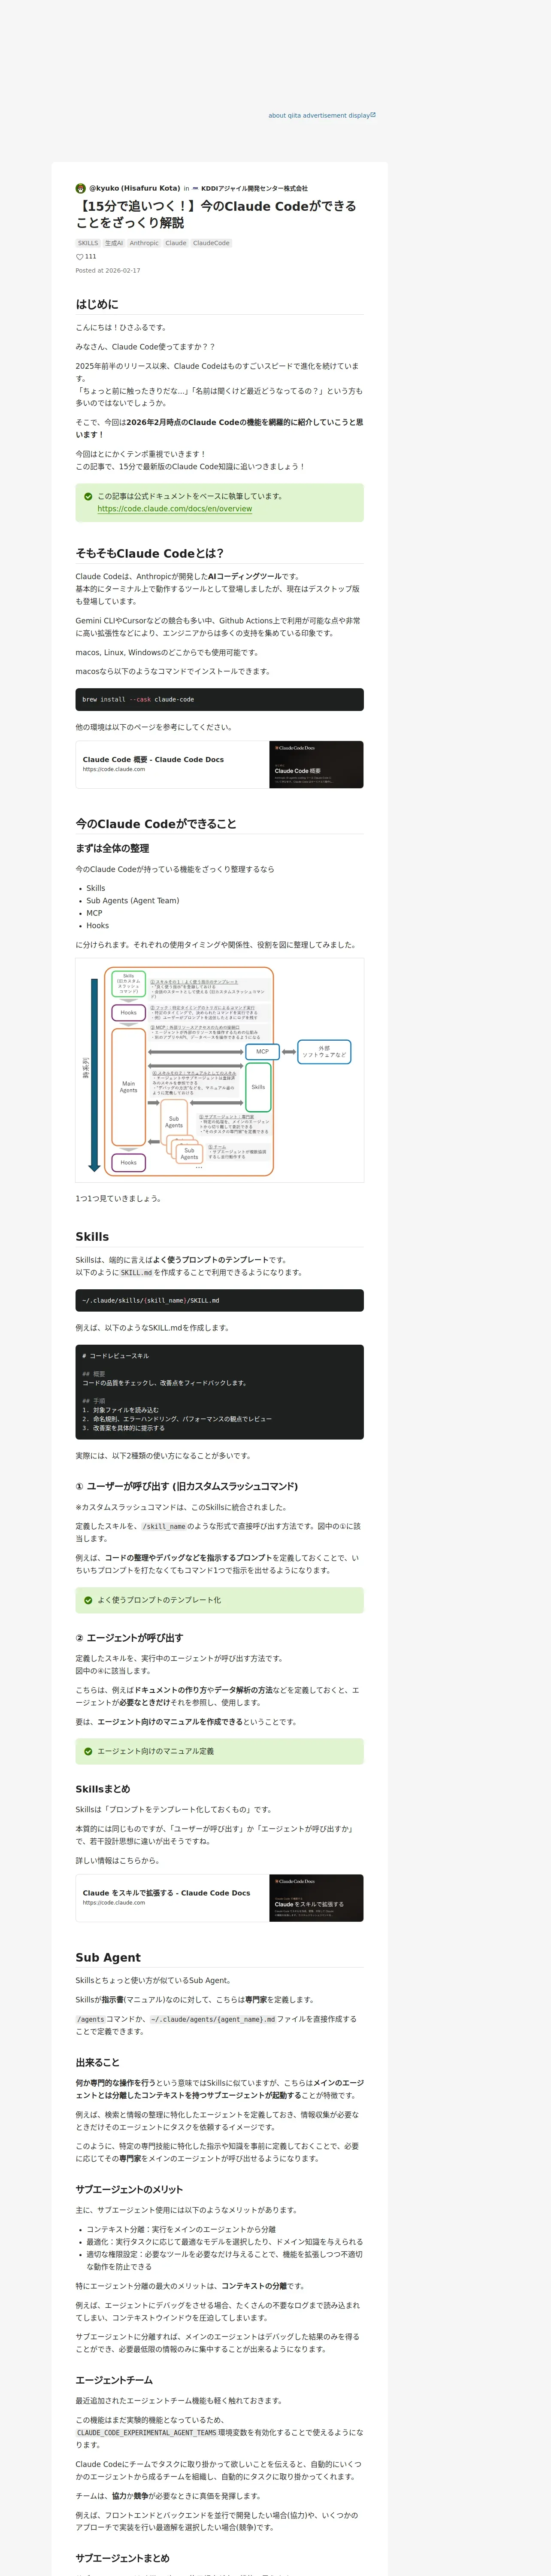Open the Claude Code 概要 docs link card
Image resolution: width=551 pixels, height=2576 pixels.
point(219,765)
